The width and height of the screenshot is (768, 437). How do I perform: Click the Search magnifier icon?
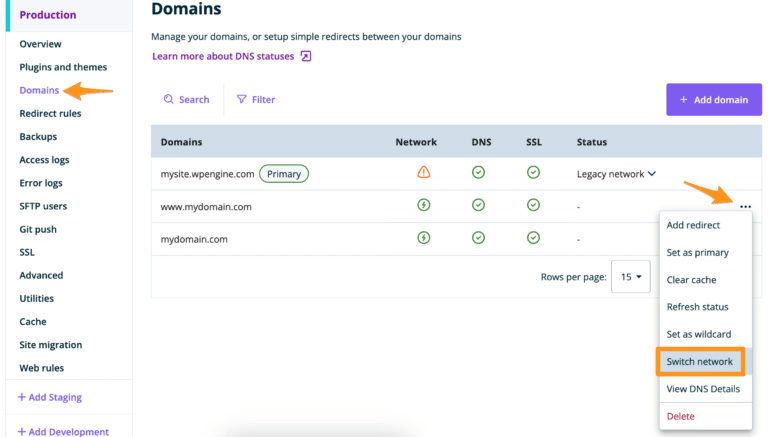169,100
